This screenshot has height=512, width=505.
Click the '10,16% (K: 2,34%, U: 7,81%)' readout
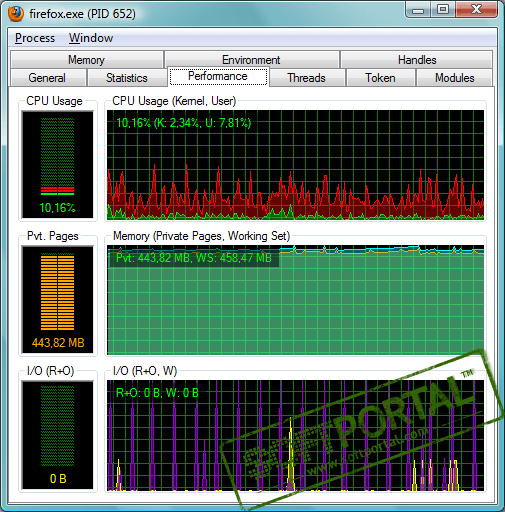pyautogui.click(x=184, y=123)
